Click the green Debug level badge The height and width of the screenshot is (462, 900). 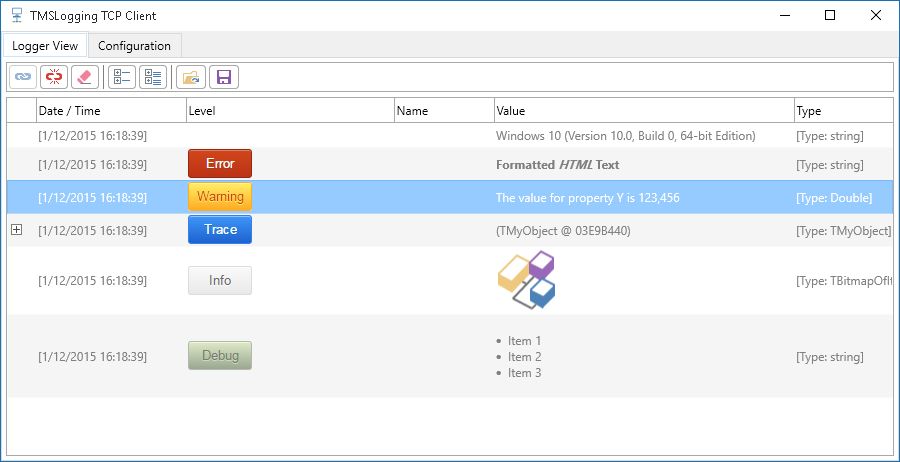click(x=220, y=356)
